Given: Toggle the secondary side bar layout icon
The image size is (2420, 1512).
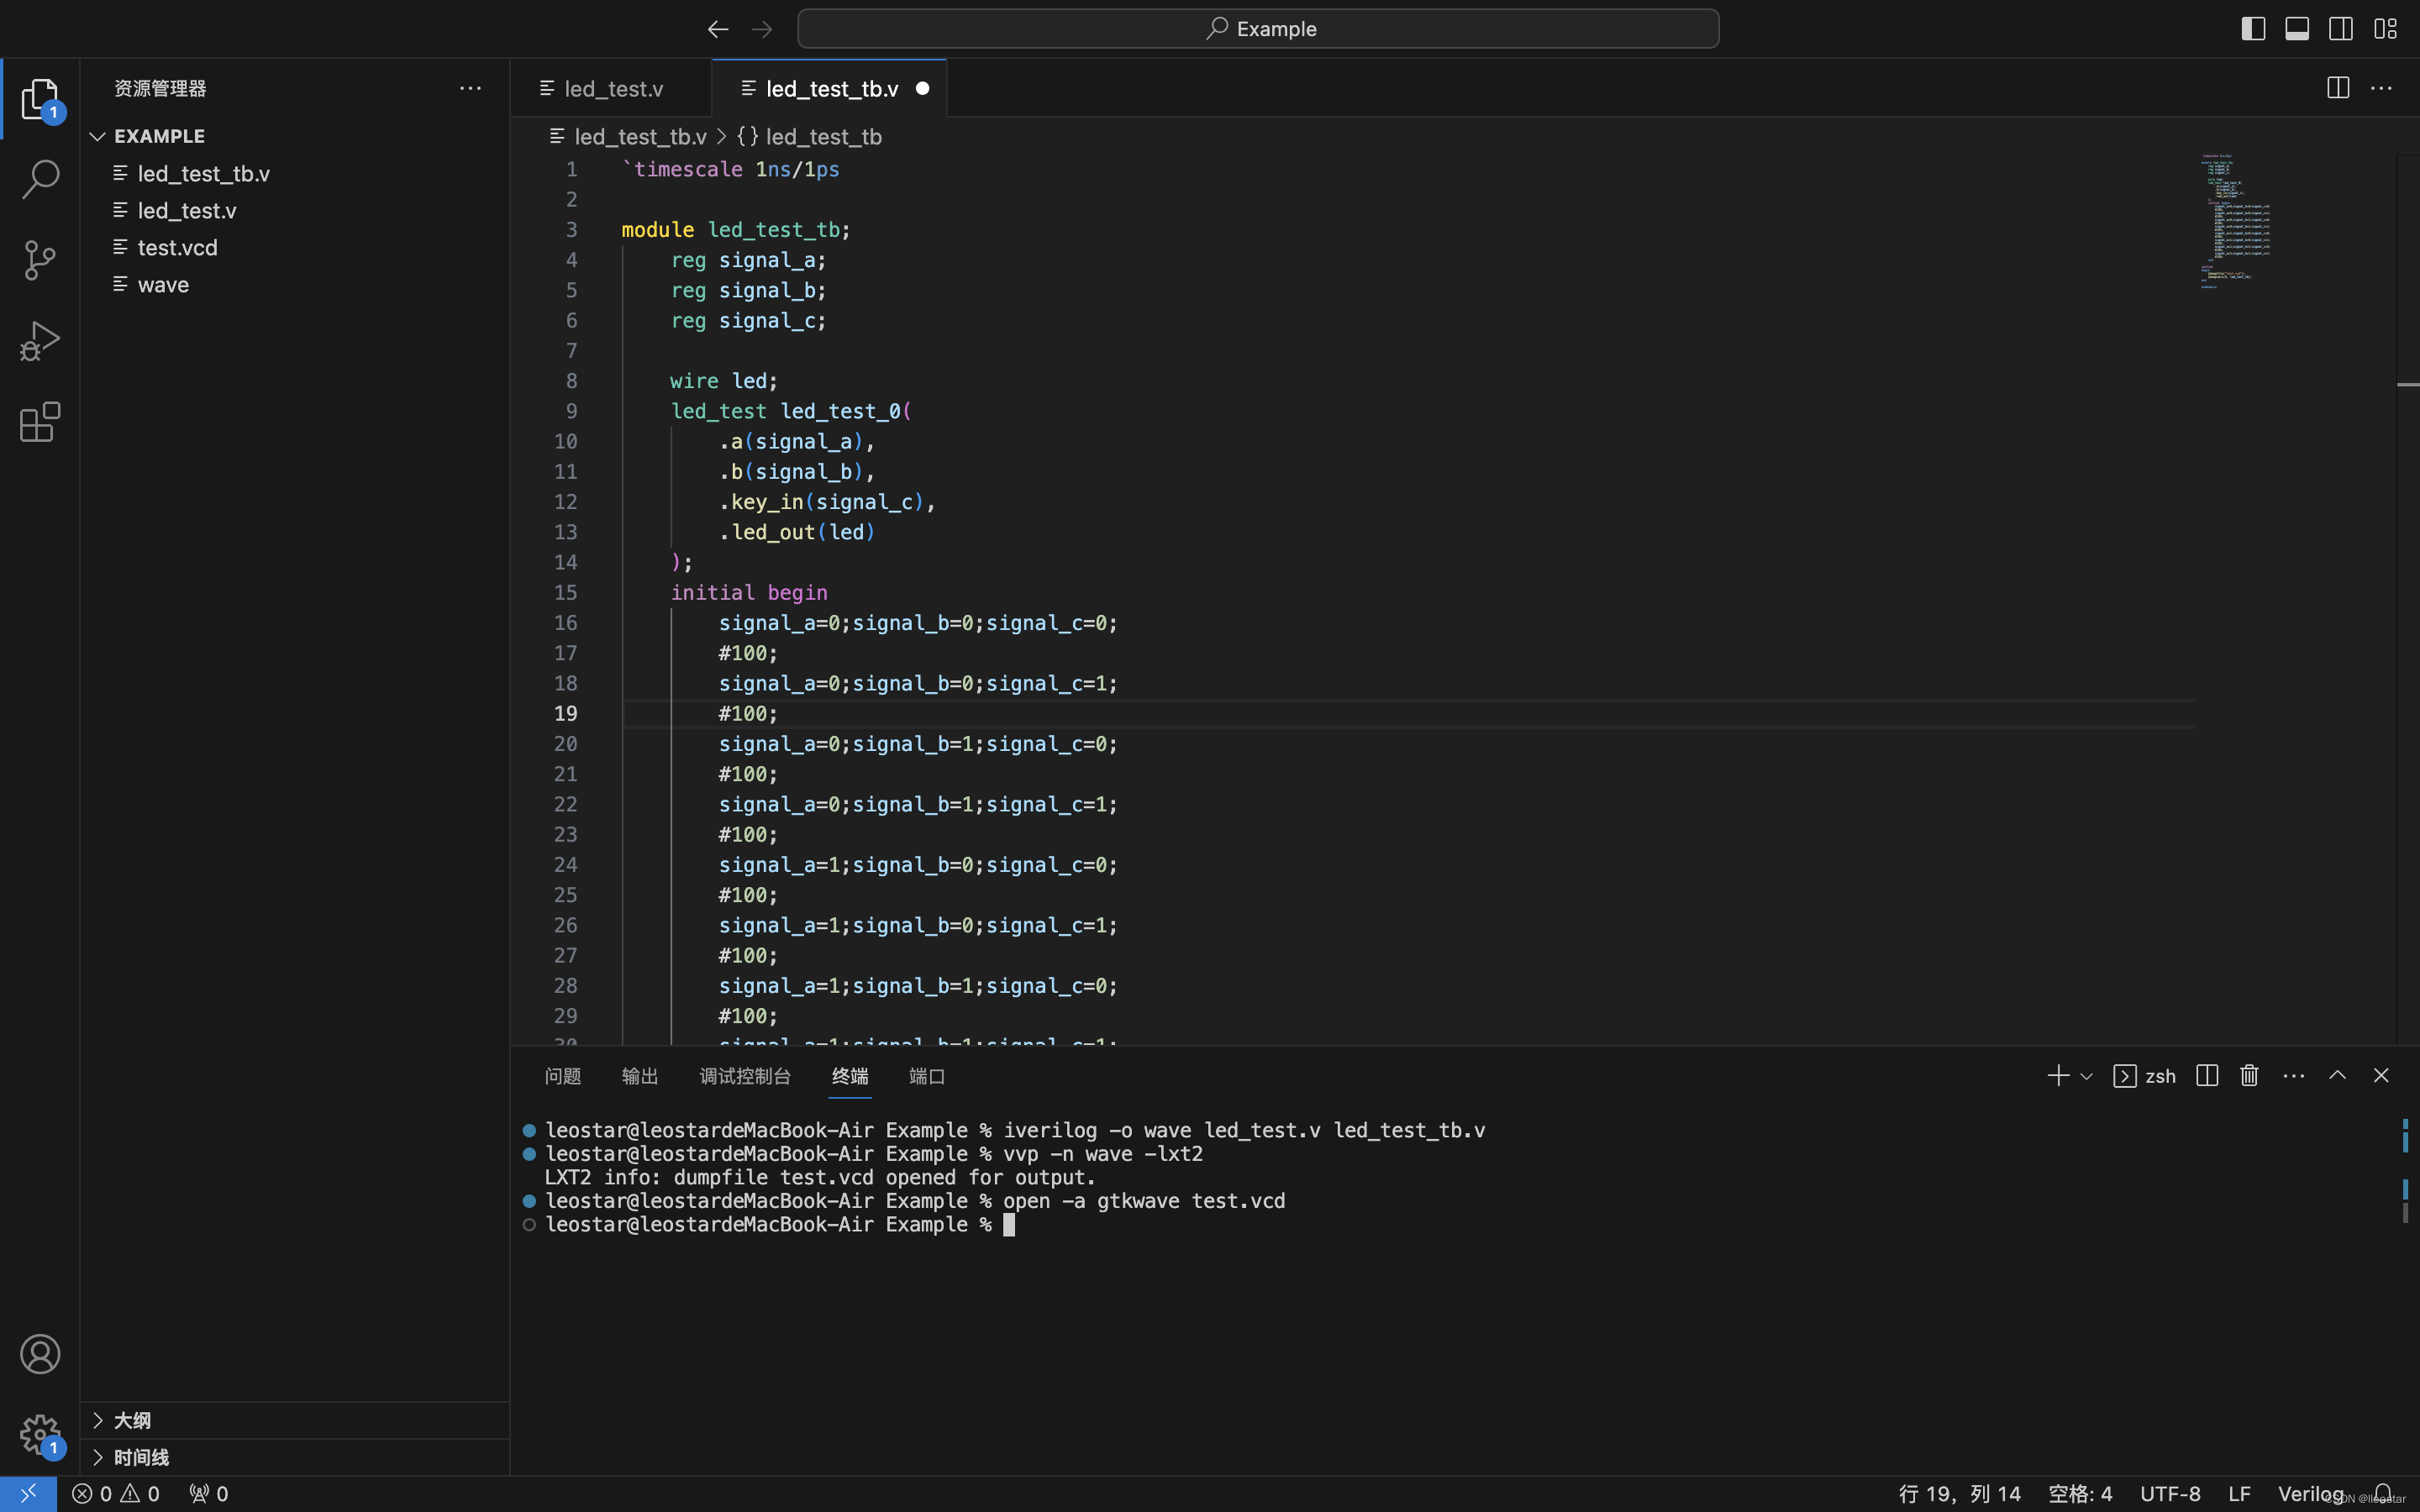Looking at the screenshot, I should click(2341, 29).
